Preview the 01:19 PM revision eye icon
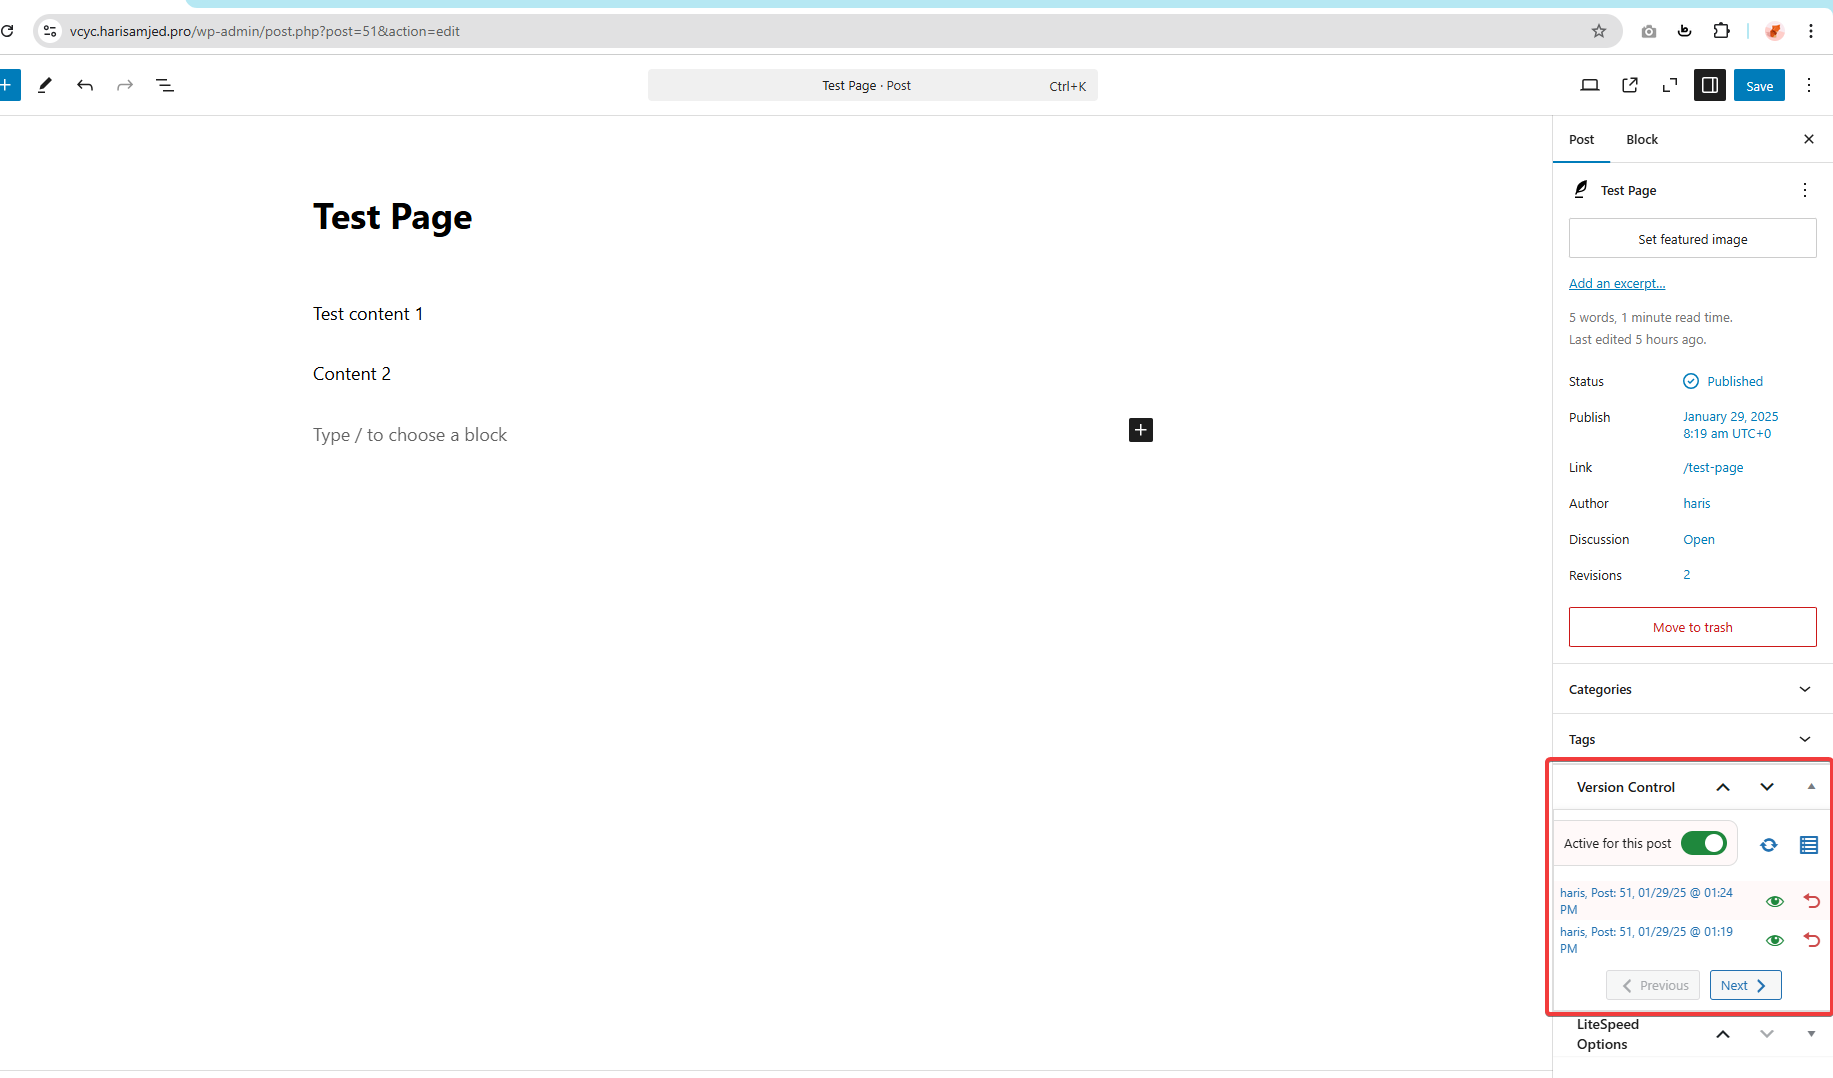The height and width of the screenshot is (1078, 1833). pyautogui.click(x=1775, y=940)
